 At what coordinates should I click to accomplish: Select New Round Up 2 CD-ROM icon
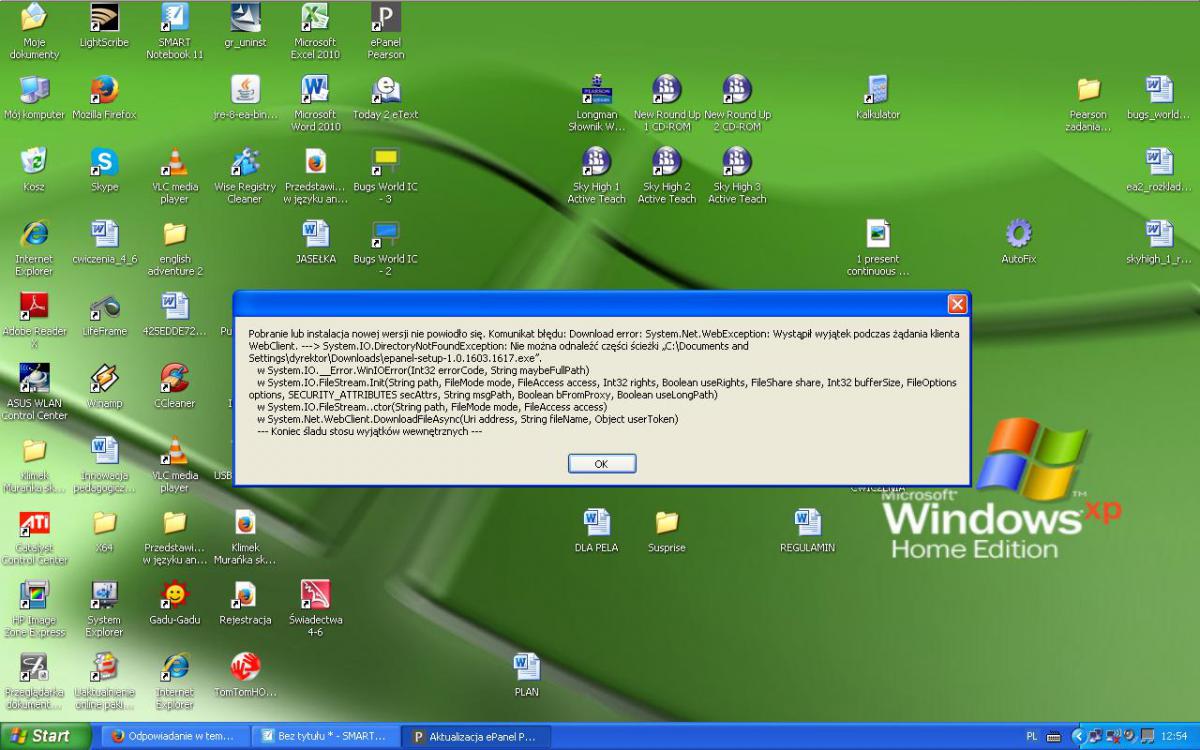737,104
